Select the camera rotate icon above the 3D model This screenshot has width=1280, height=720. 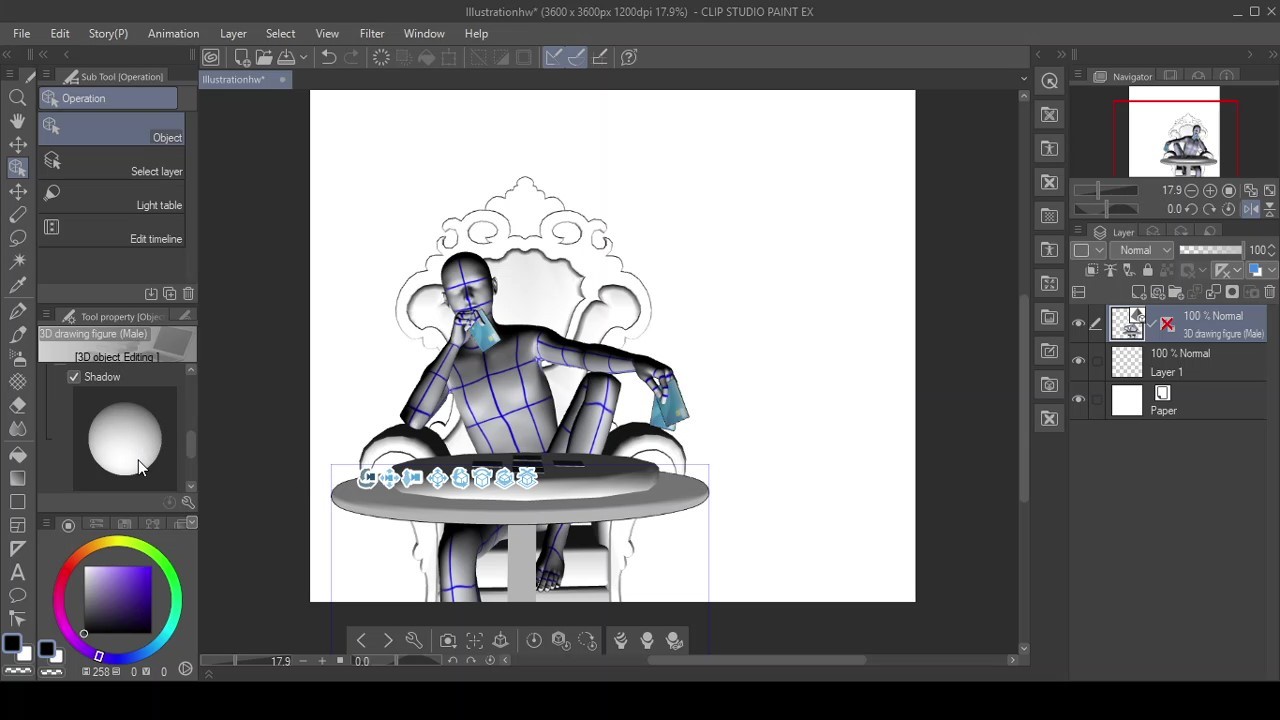click(367, 478)
